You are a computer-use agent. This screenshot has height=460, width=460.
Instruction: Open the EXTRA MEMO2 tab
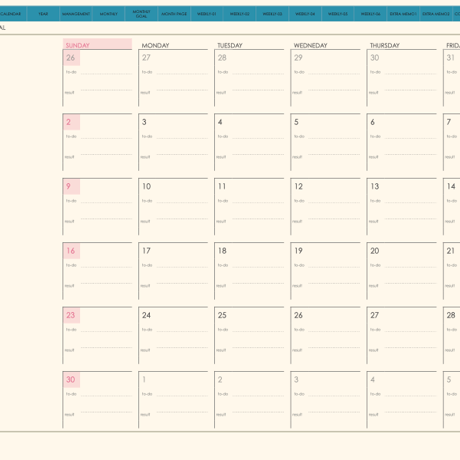pos(436,14)
